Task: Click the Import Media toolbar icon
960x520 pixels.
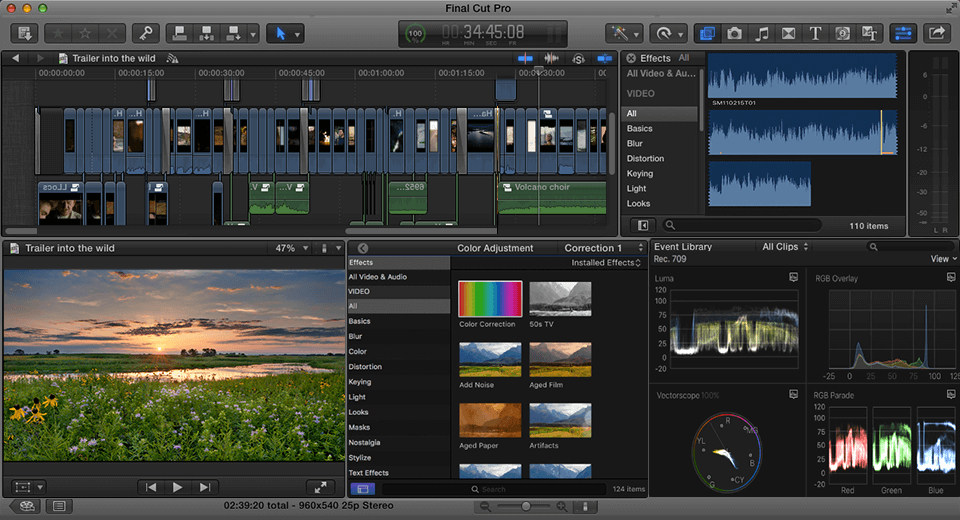Action: [24, 33]
